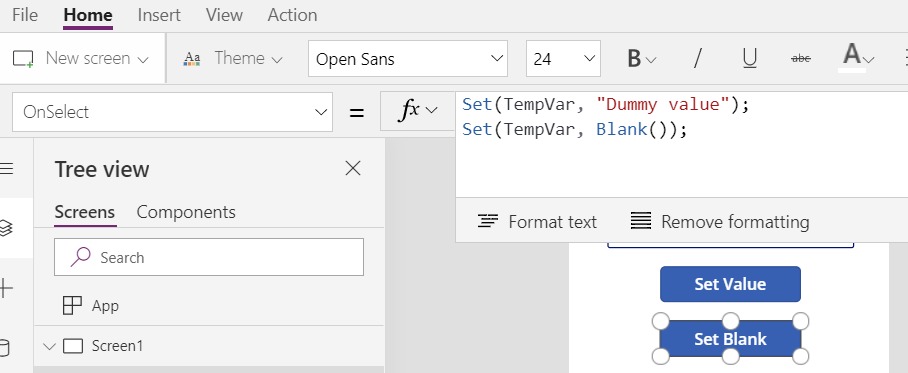This screenshot has width=908, height=373.
Task: Close the Tree view panel
Action: tap(353, 169)
